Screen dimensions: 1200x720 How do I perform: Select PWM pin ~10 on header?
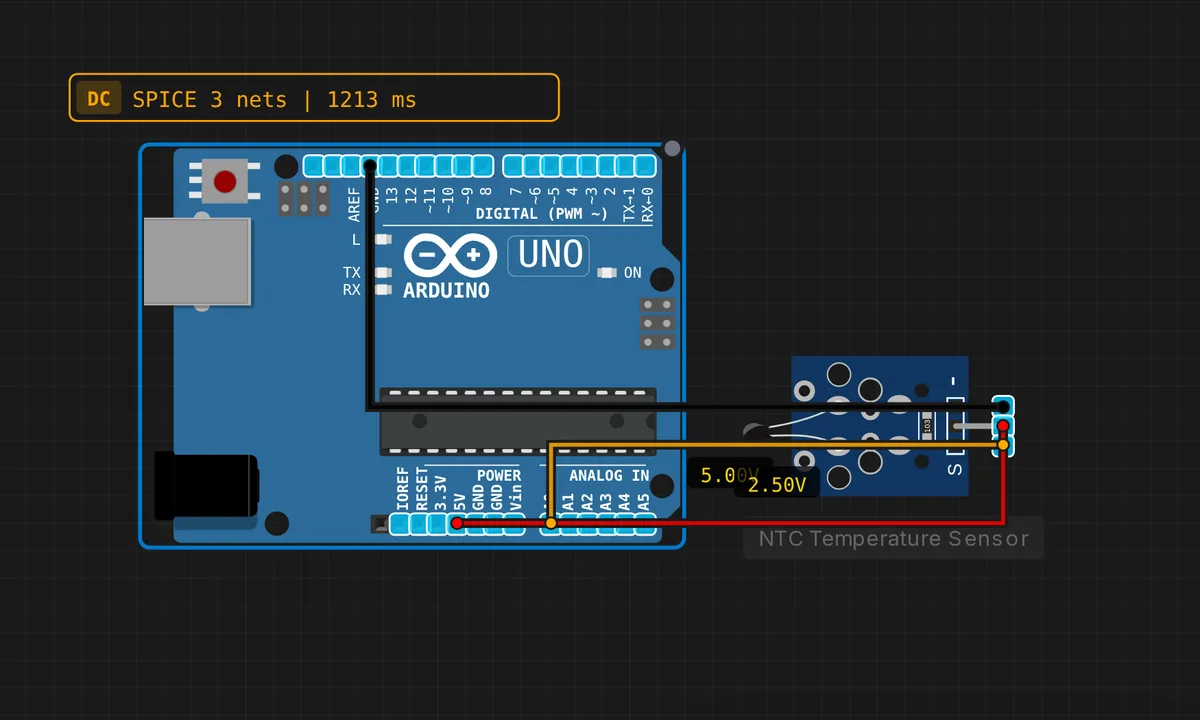click(x=445, y=166)
